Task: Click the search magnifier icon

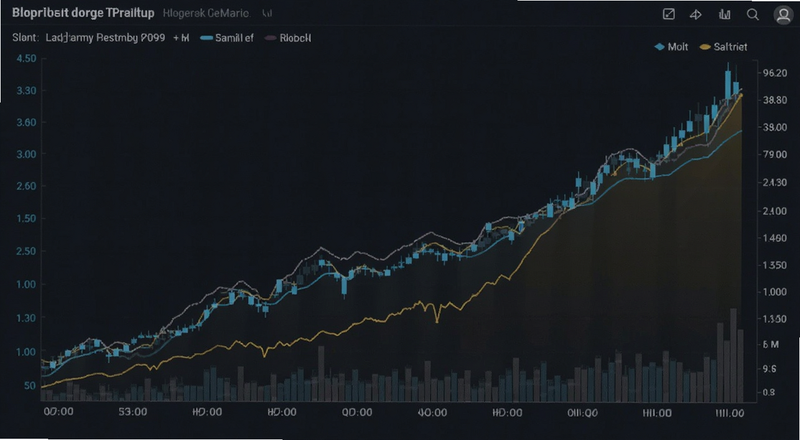Action: point(753,14)
